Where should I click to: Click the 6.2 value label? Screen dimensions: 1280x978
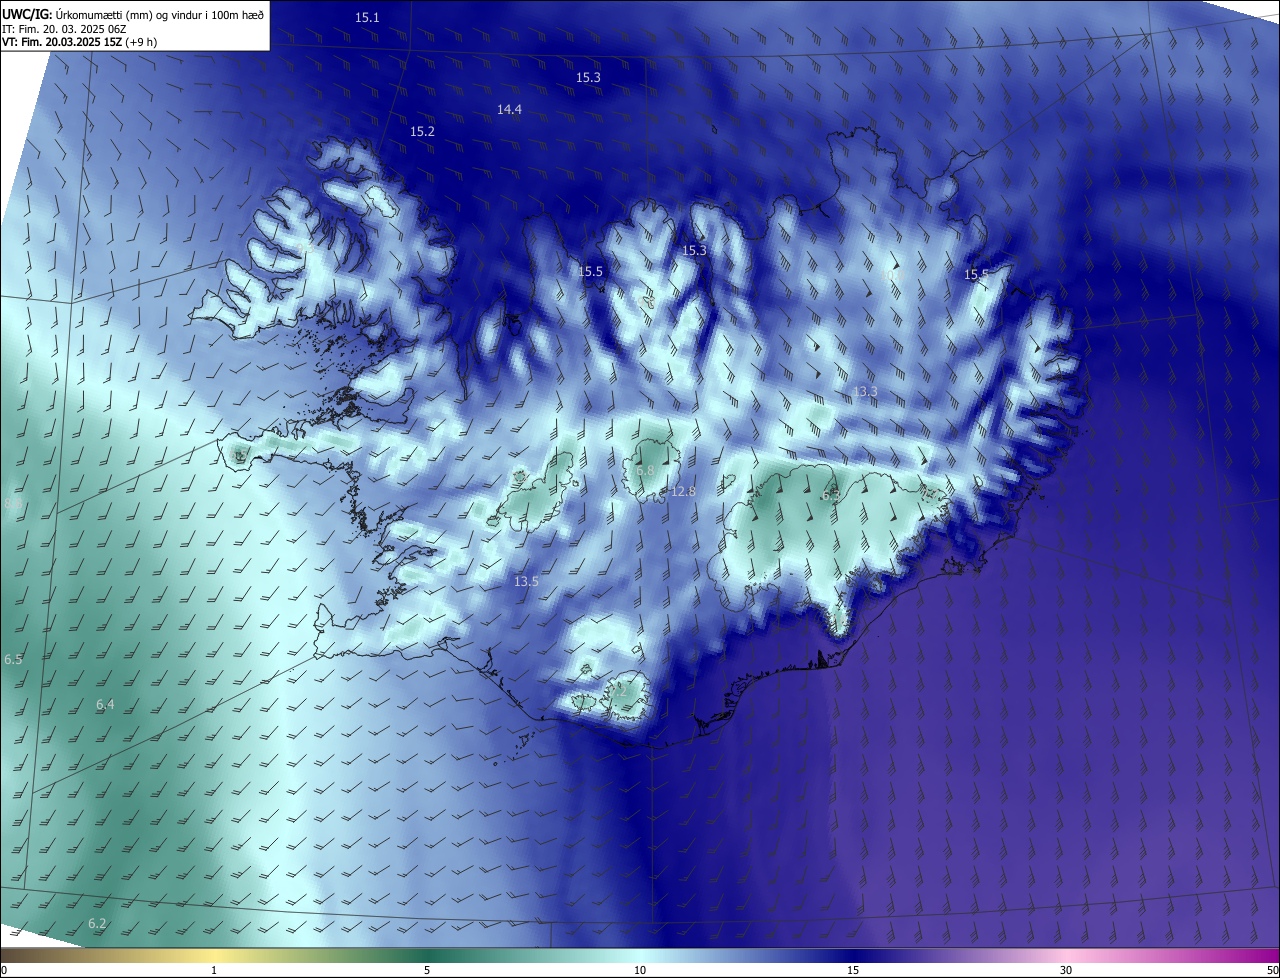click(x=97, y=923)
